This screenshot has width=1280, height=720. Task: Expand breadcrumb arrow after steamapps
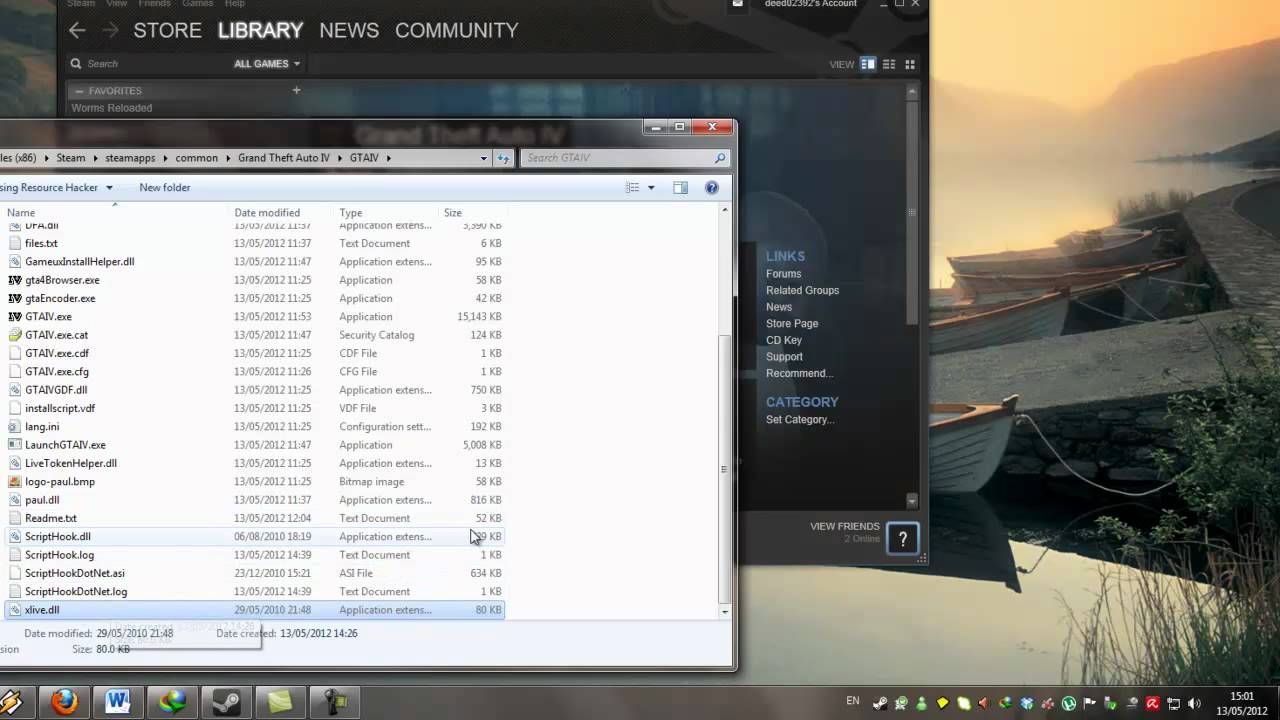point(166,158)
